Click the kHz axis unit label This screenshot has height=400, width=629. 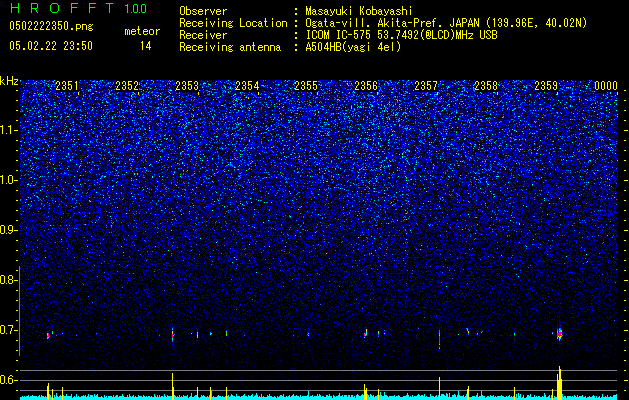point(9,81)
